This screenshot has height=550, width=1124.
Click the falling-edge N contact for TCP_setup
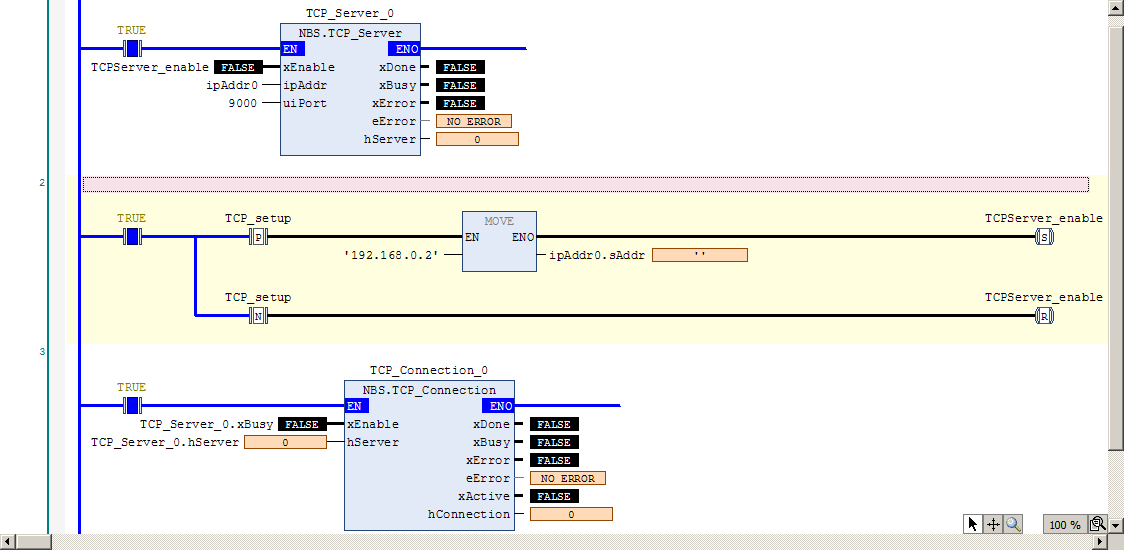click(x=258, y=316)
